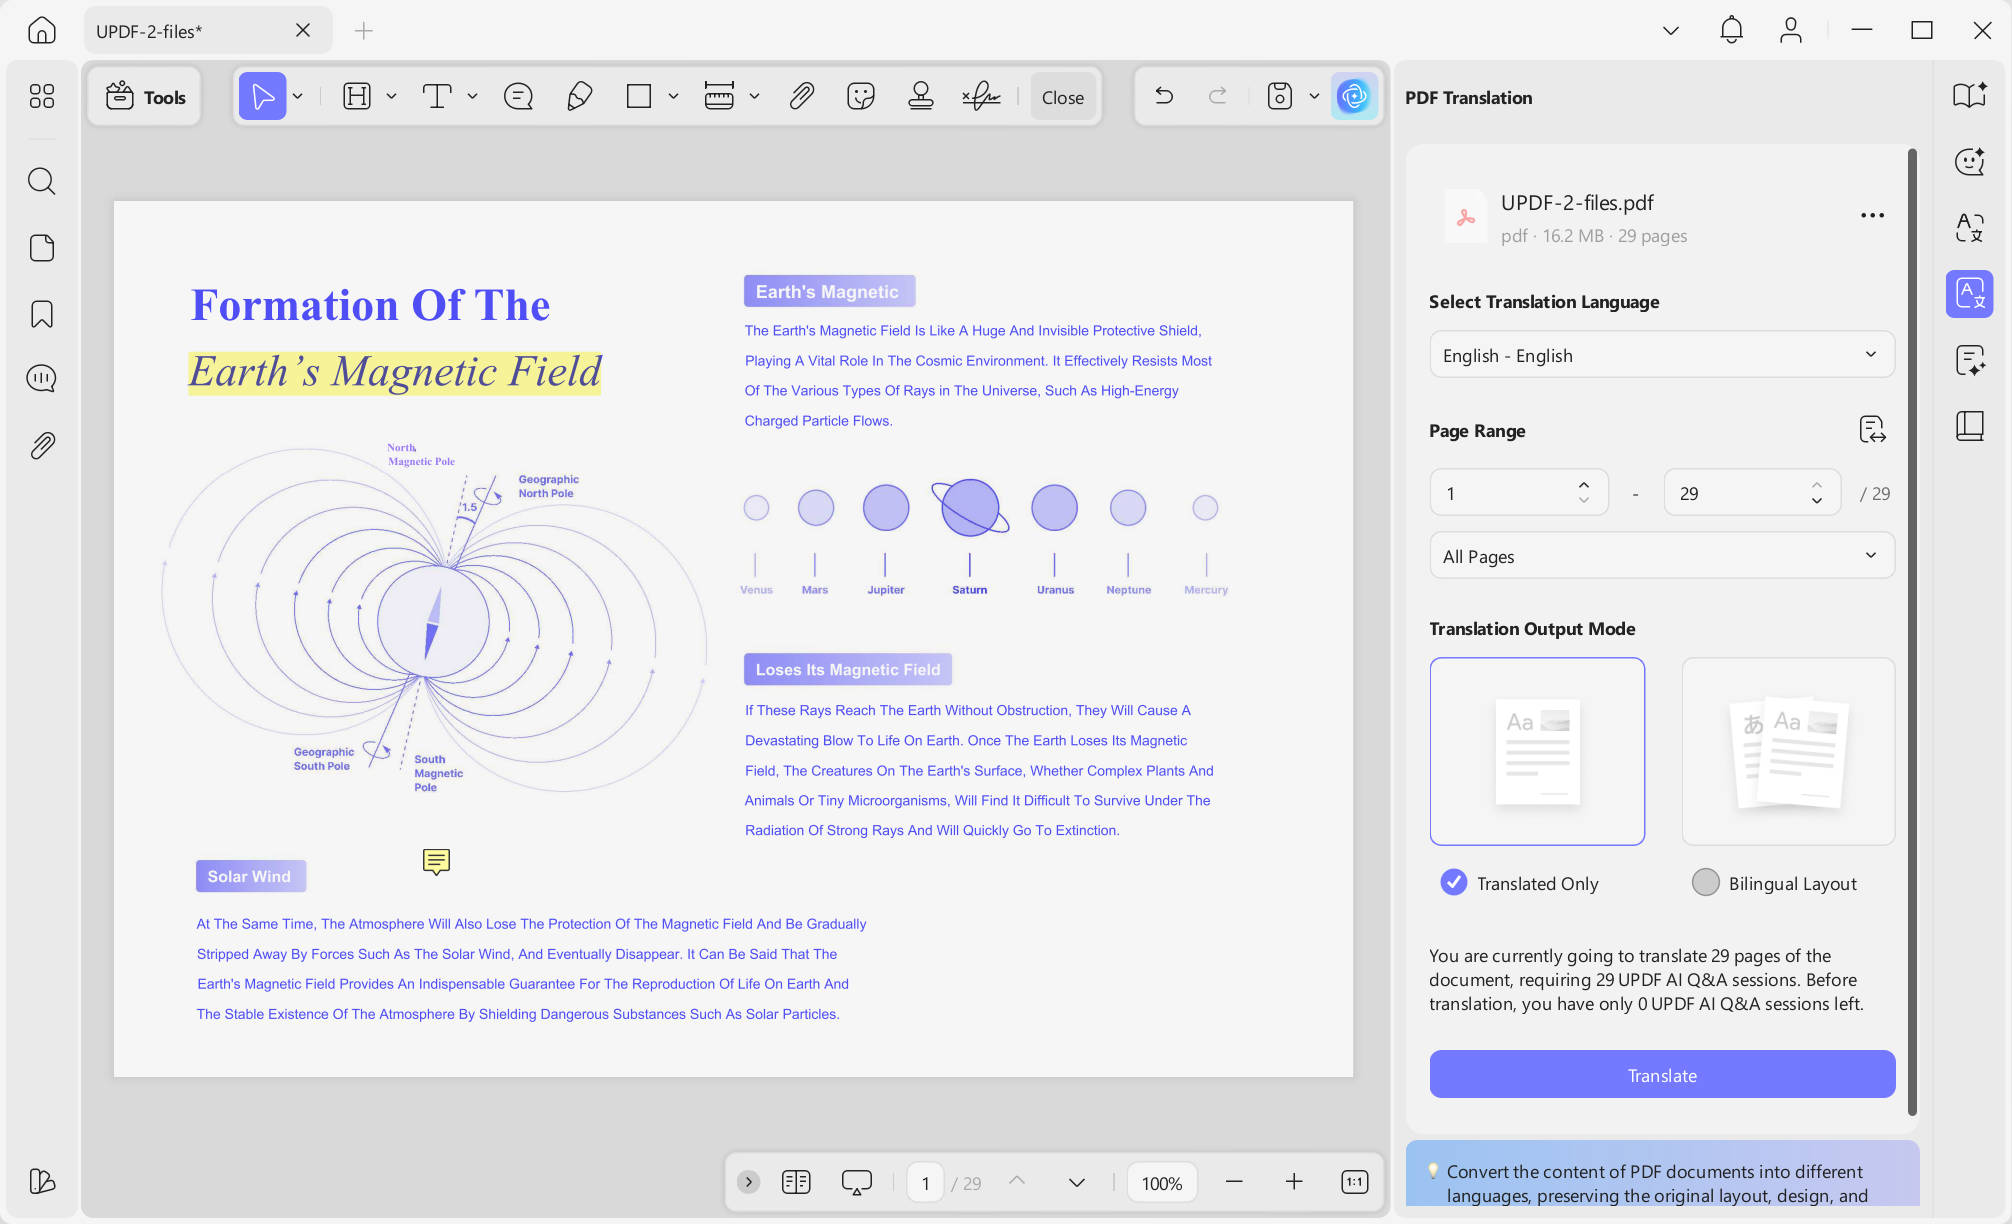
Task: Zoom in with the plus button
Action: (1293, 1182)
